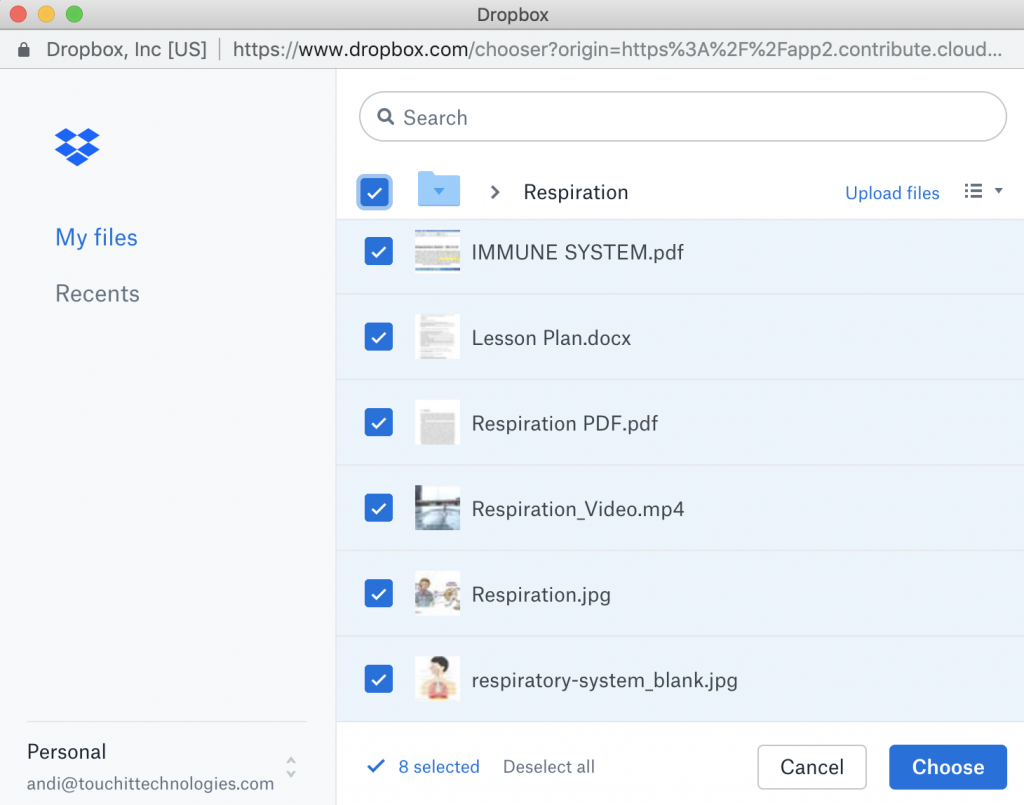
Task: Click the Respiration breadcrumb label
Action: pyautogui.click(x=576, y=192)
